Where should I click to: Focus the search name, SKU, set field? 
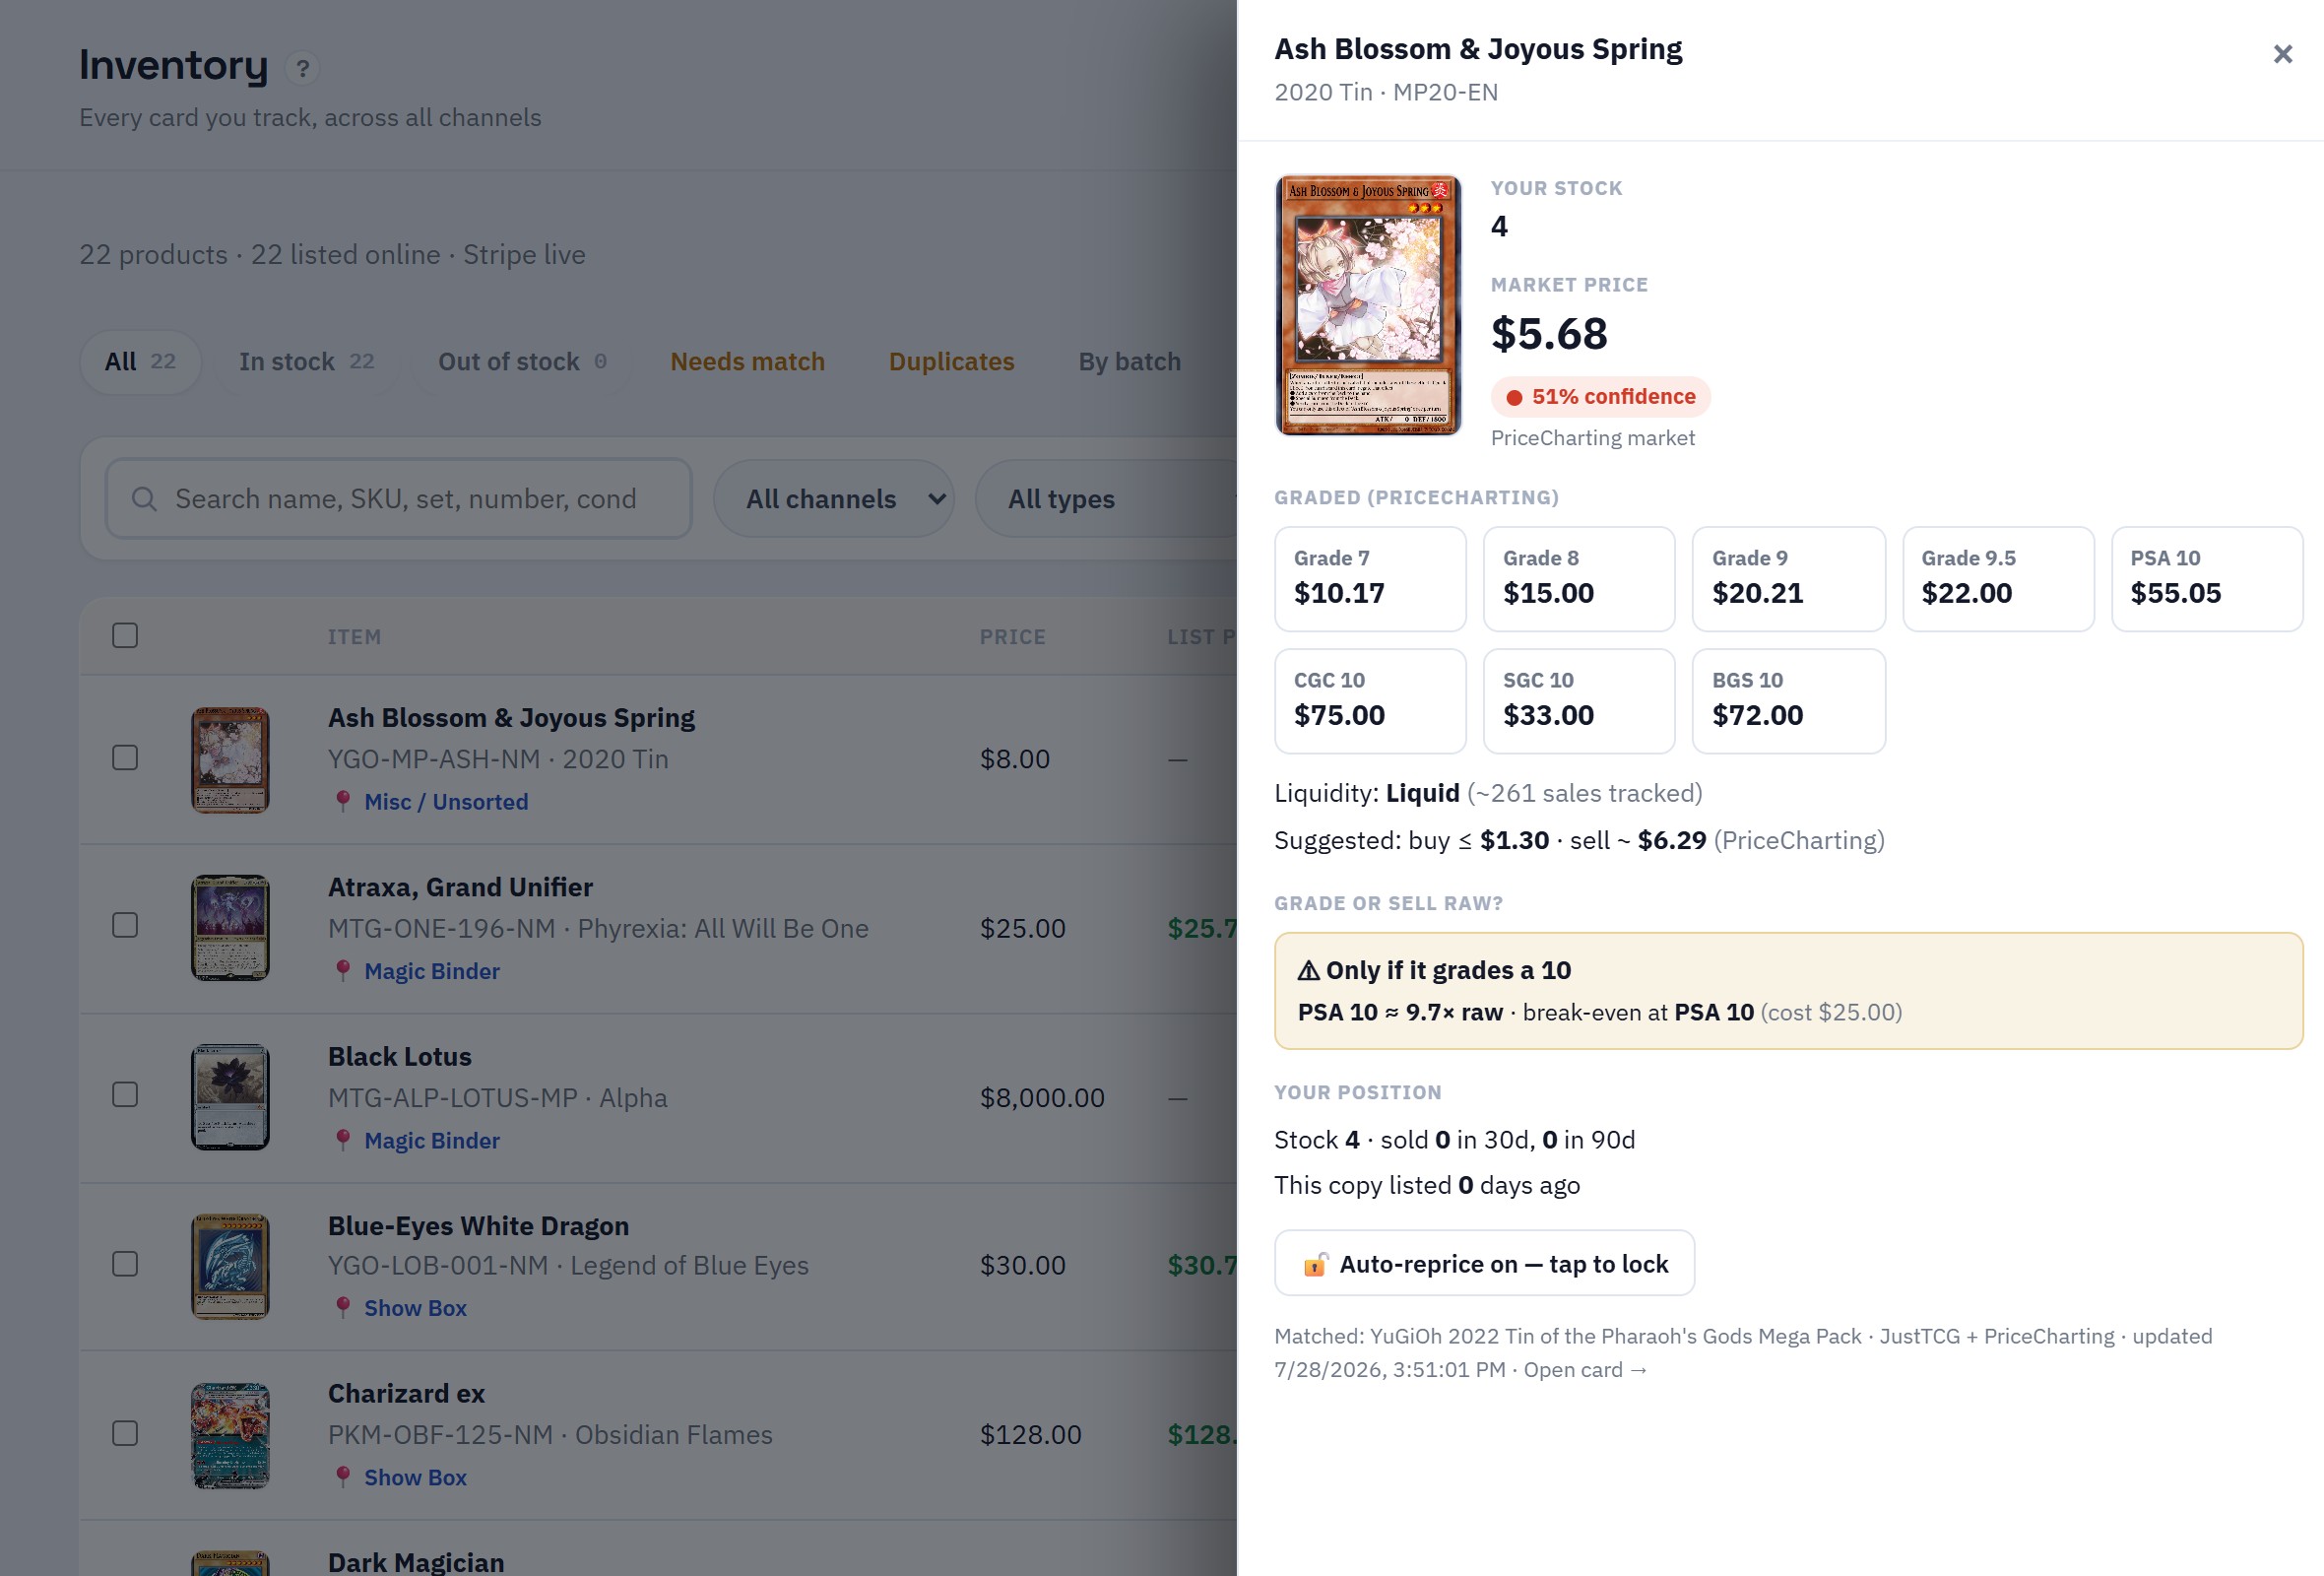(x=398, y=498)
